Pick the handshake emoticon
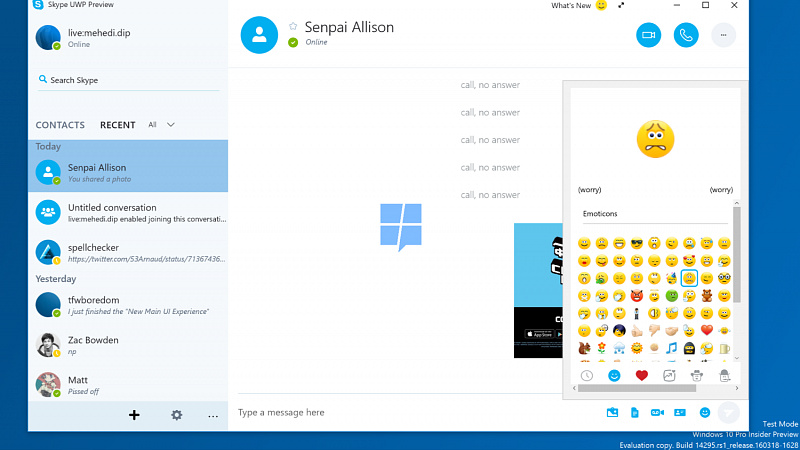Image resolution: width=800 pixels, height=450 pixels. (x=672, y=331)
